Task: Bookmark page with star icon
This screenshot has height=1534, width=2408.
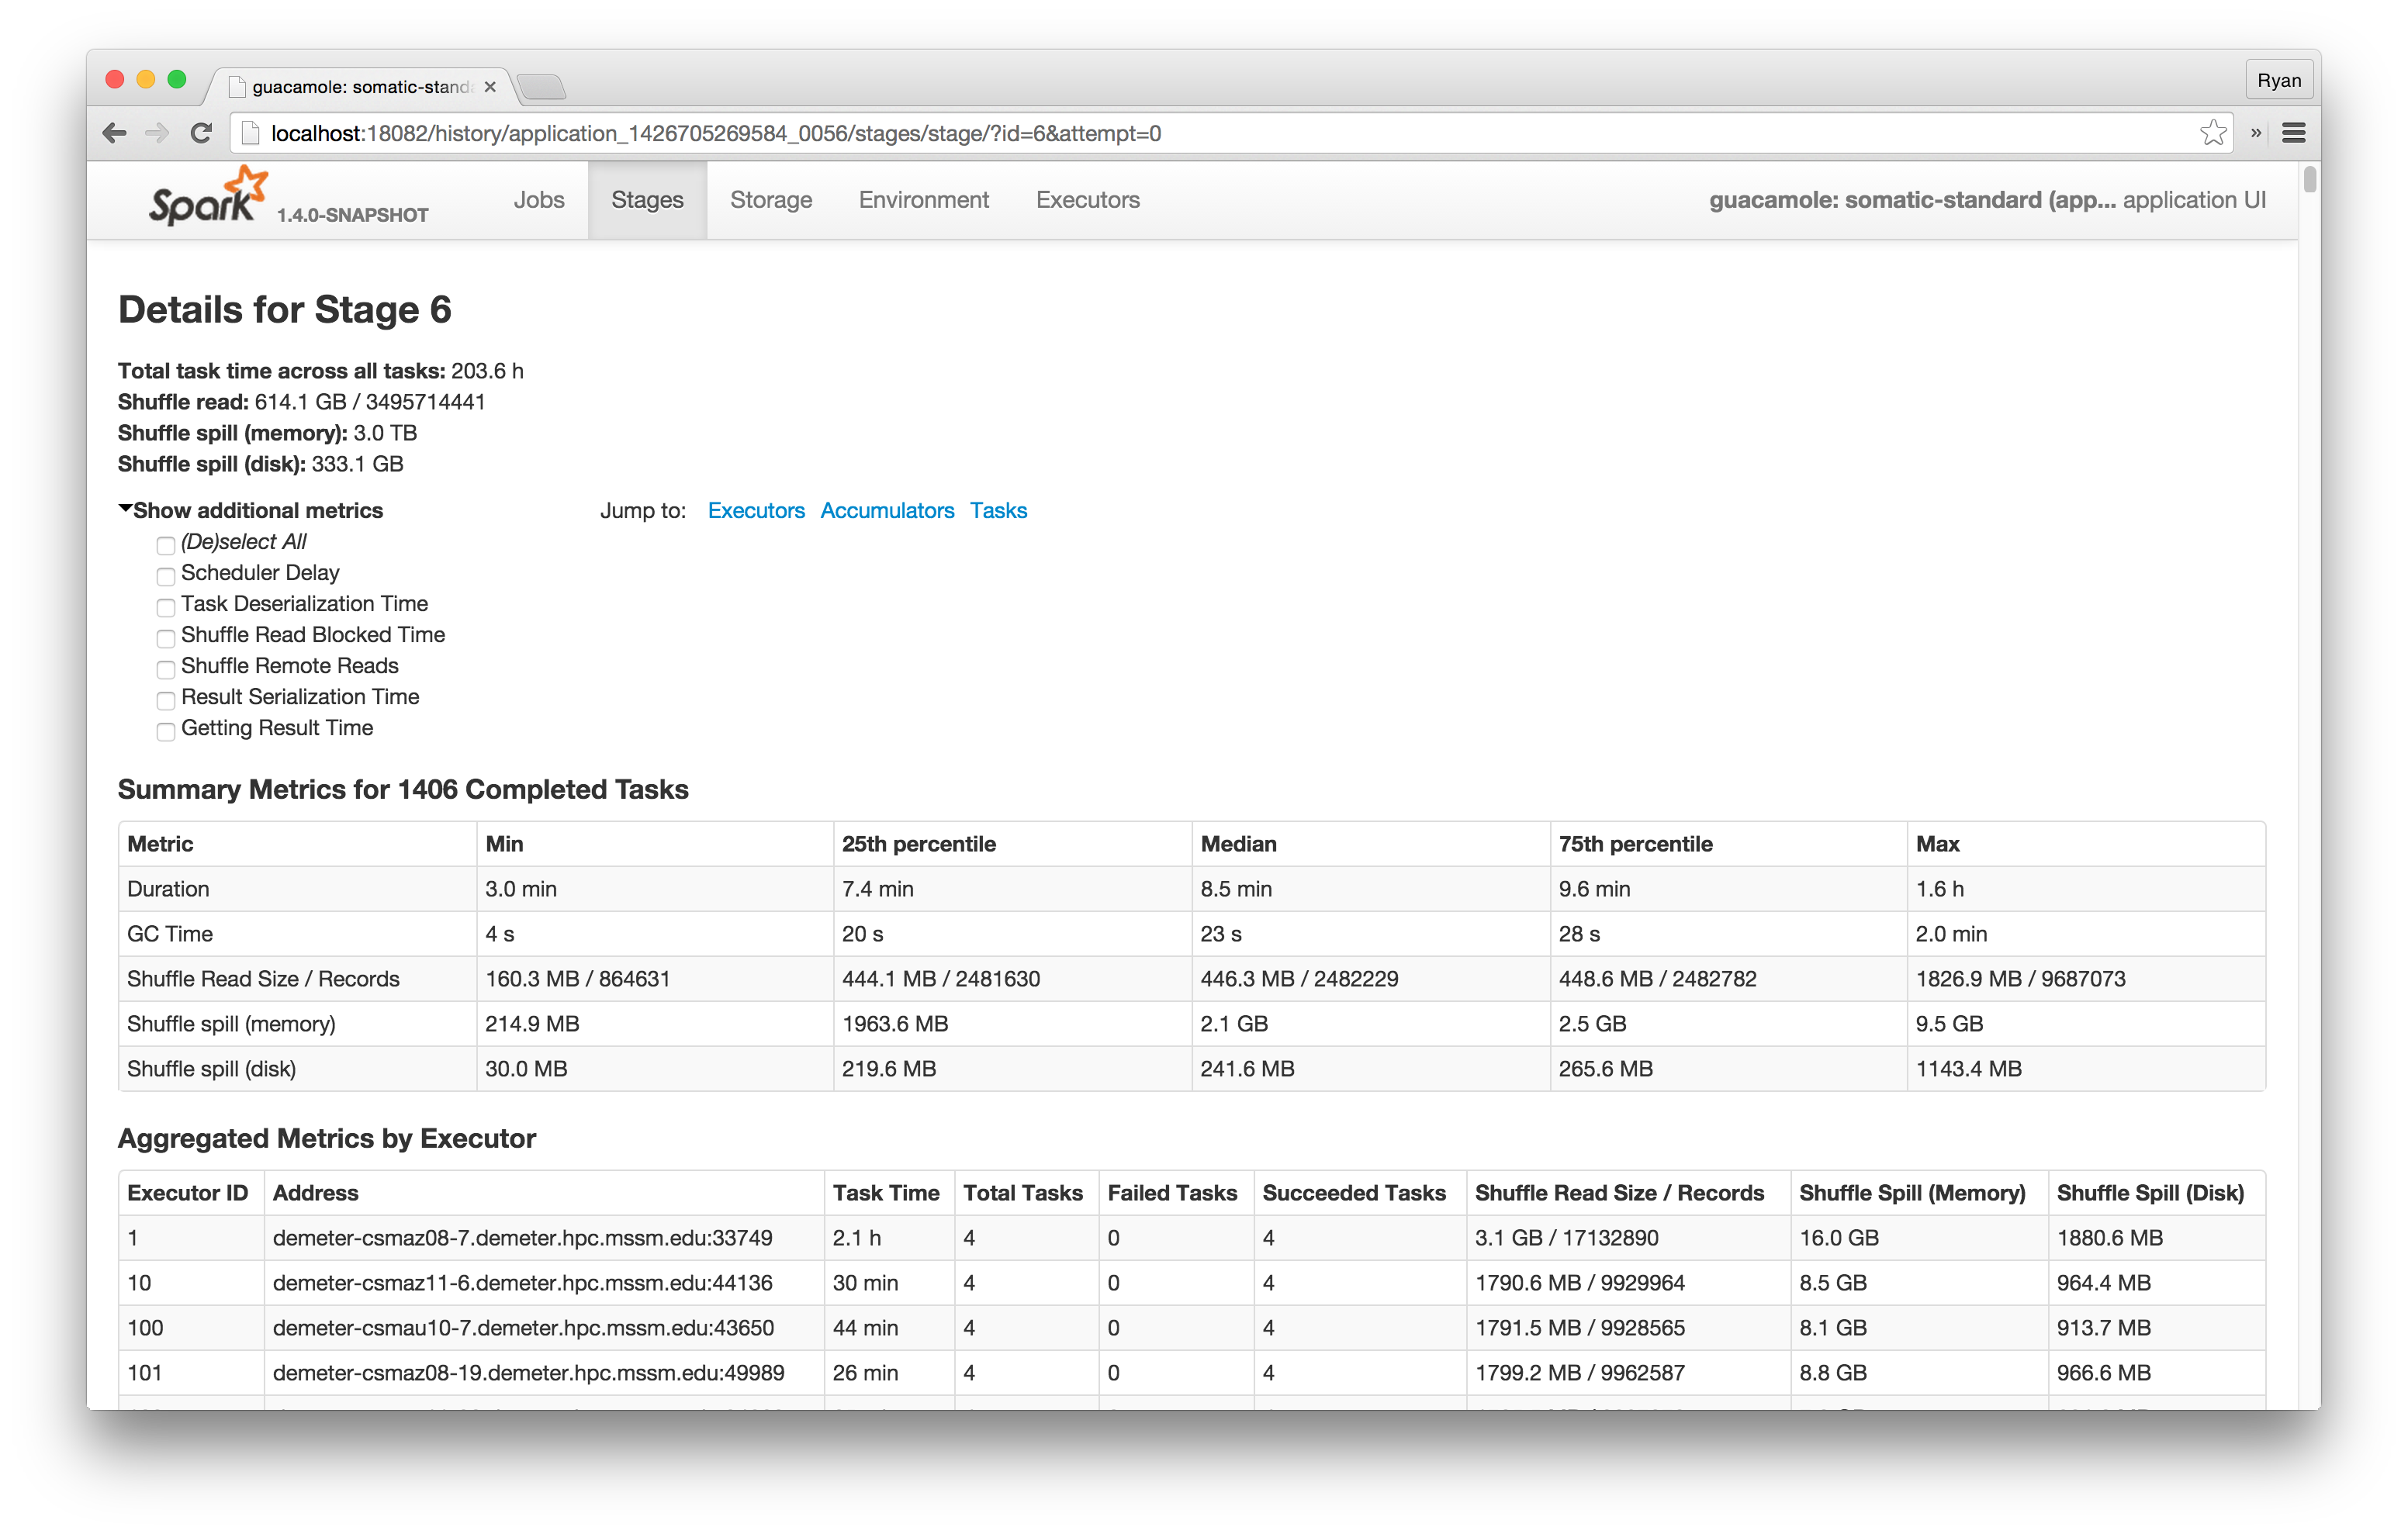Action: (x=2213, y=133)
